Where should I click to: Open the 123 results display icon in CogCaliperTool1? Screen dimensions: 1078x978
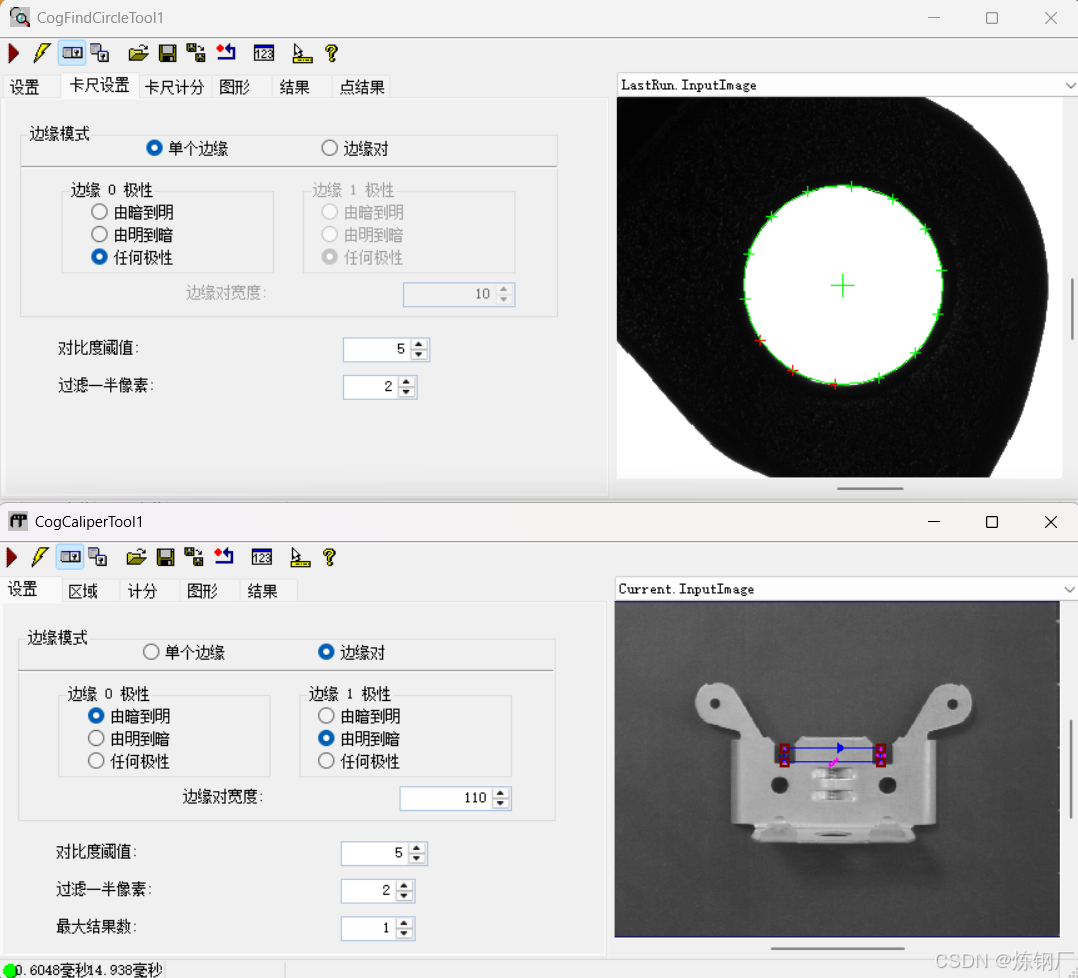(264, 556)
